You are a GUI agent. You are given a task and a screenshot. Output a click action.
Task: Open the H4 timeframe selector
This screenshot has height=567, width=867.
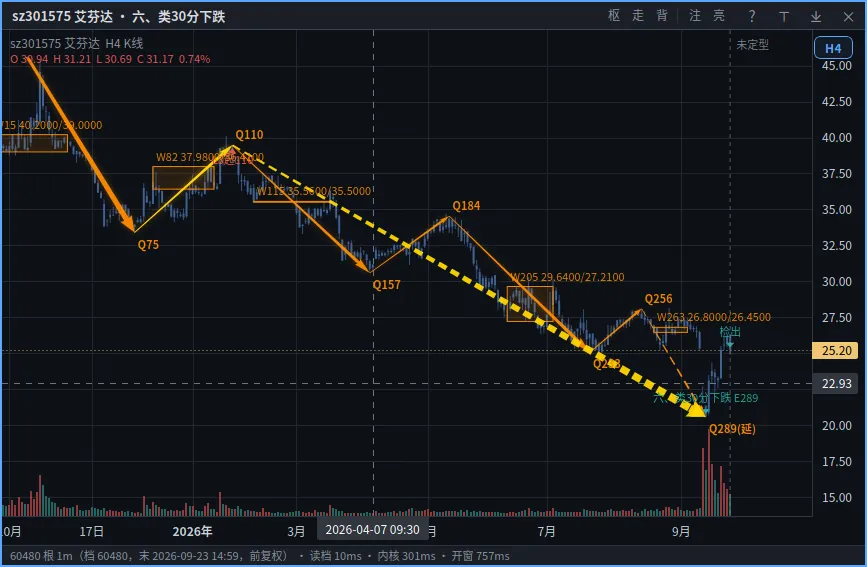click(x=833, y=48)
